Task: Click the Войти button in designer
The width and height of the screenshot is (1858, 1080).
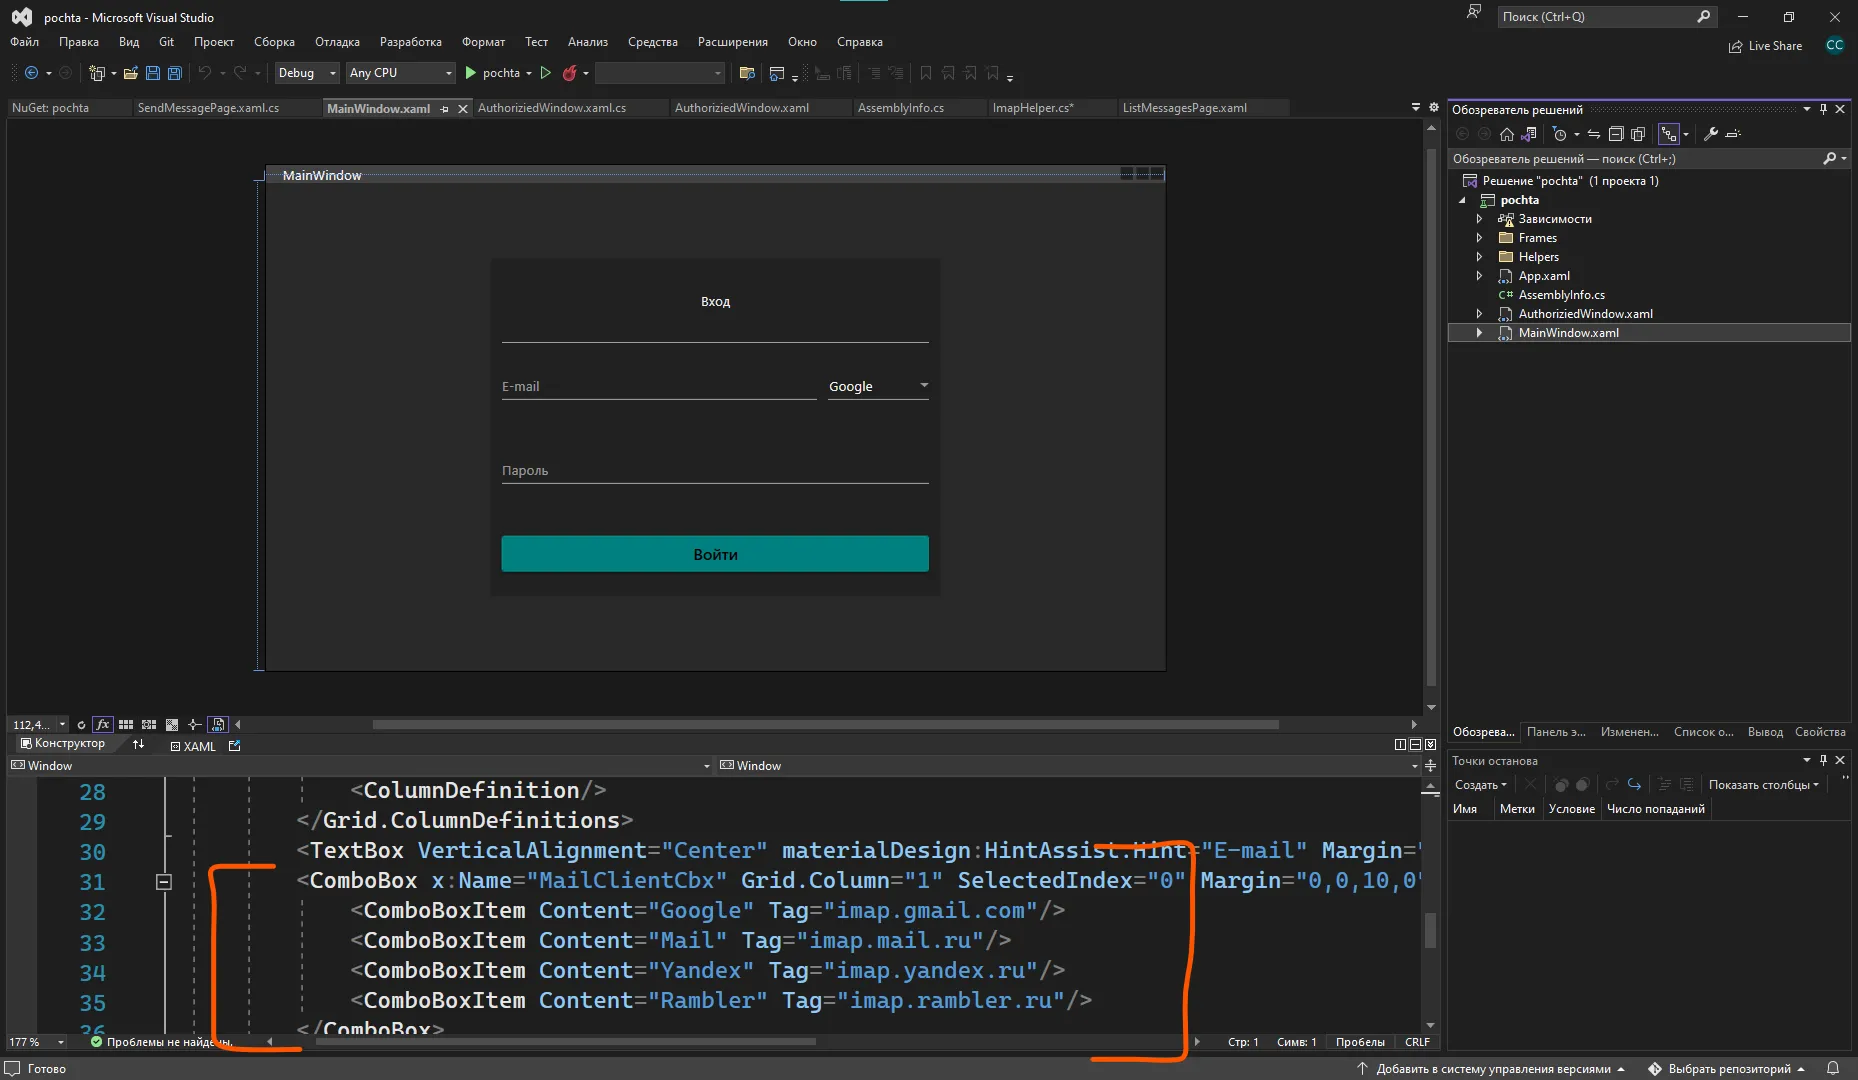Action: (715, 554)
